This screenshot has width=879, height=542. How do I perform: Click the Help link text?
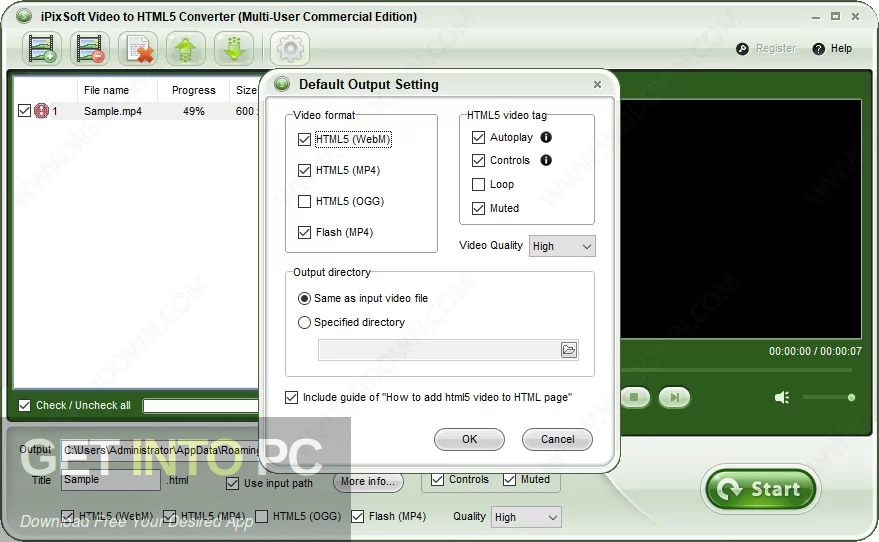click(841, 49)
